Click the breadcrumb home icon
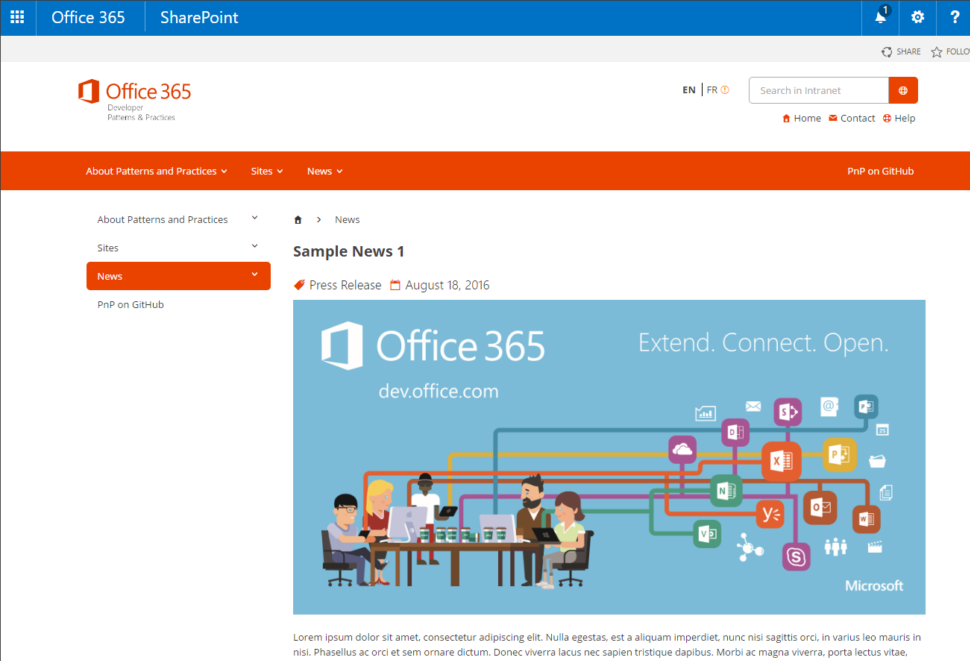Viewport: 970px width, 661px height. [x=298, y=220]
